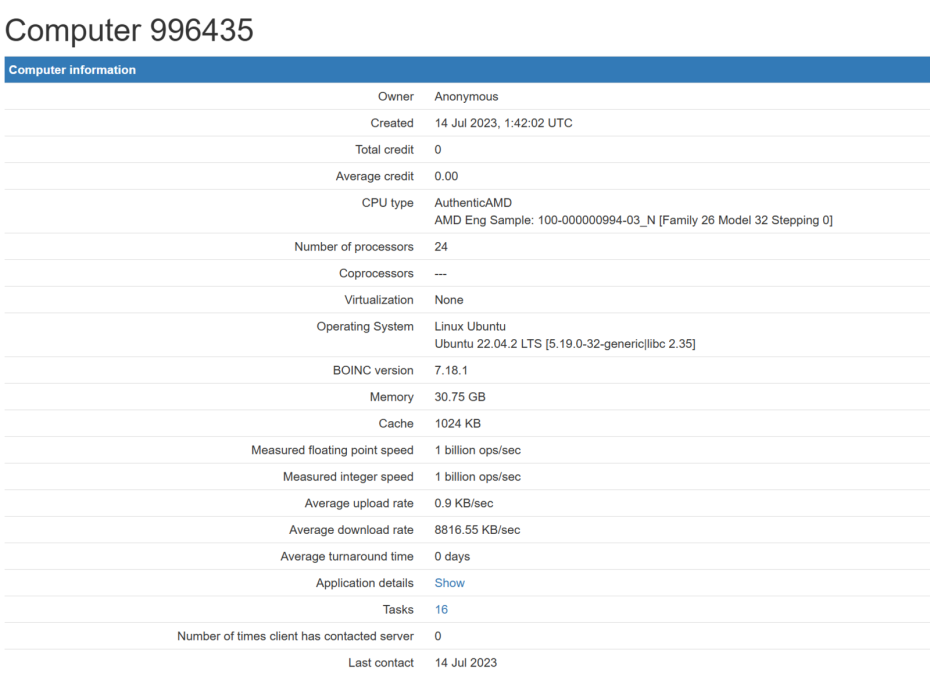This screenshot has width=930, height=698.
Task: Select the Virtualization value None
Action: [448, 299]
